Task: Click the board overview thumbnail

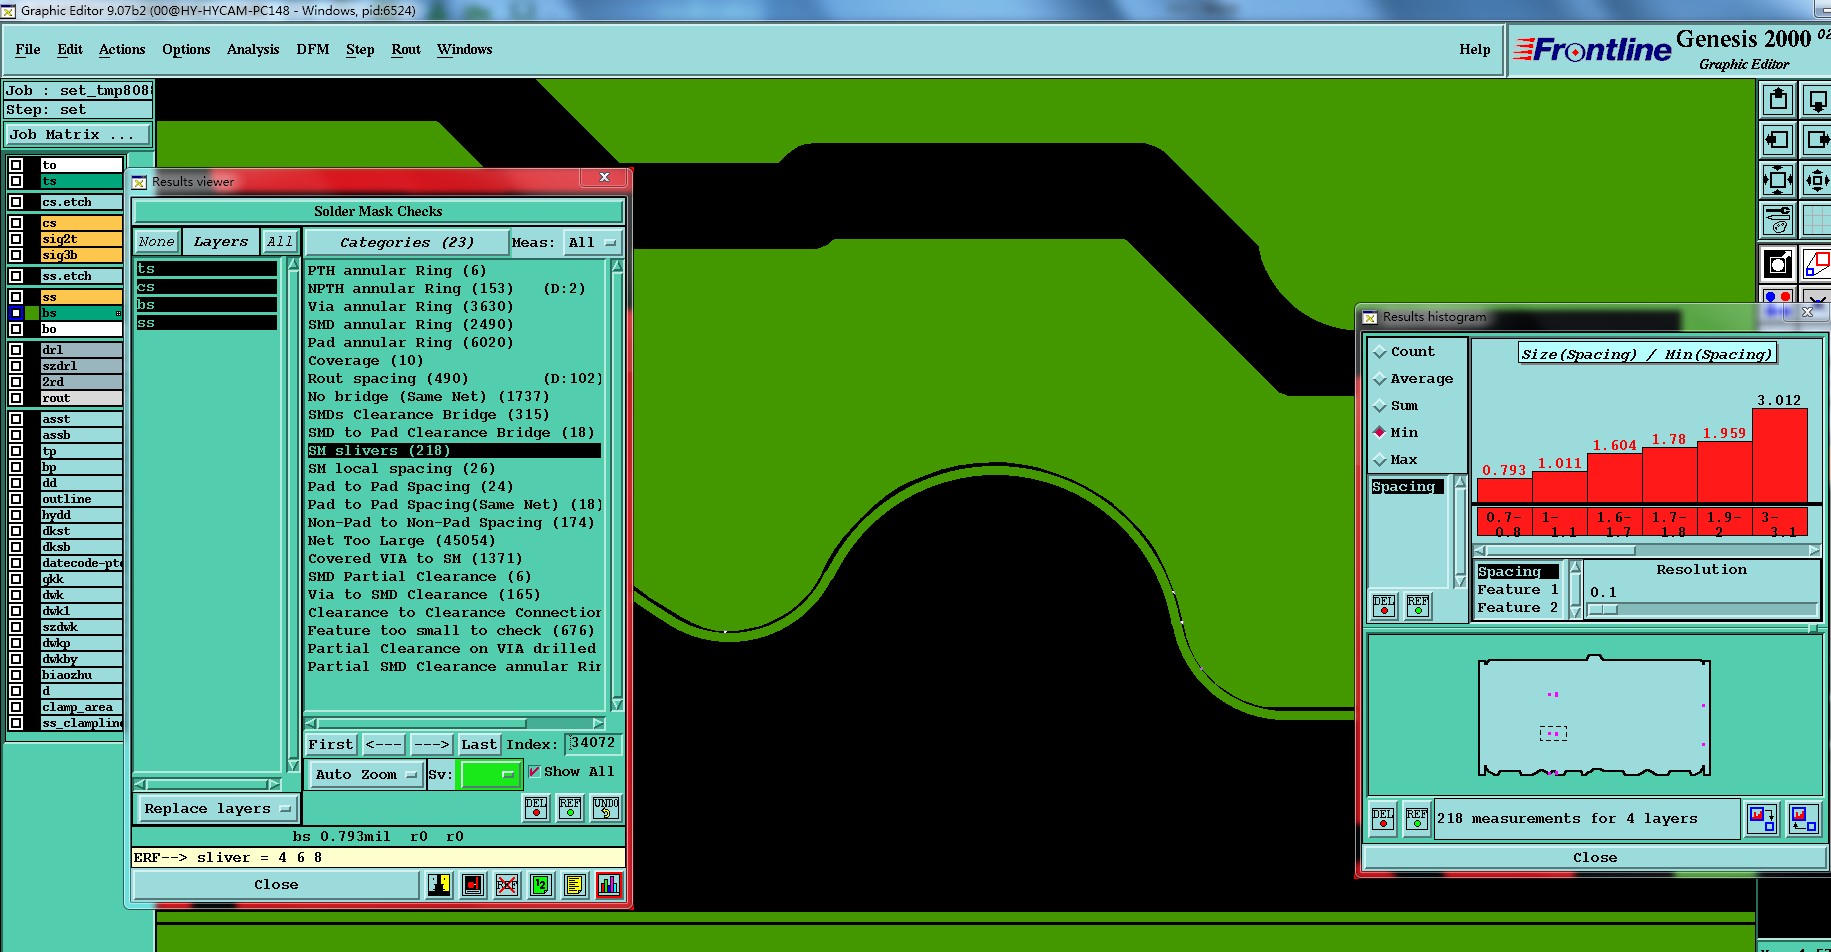Action: 1594,716
